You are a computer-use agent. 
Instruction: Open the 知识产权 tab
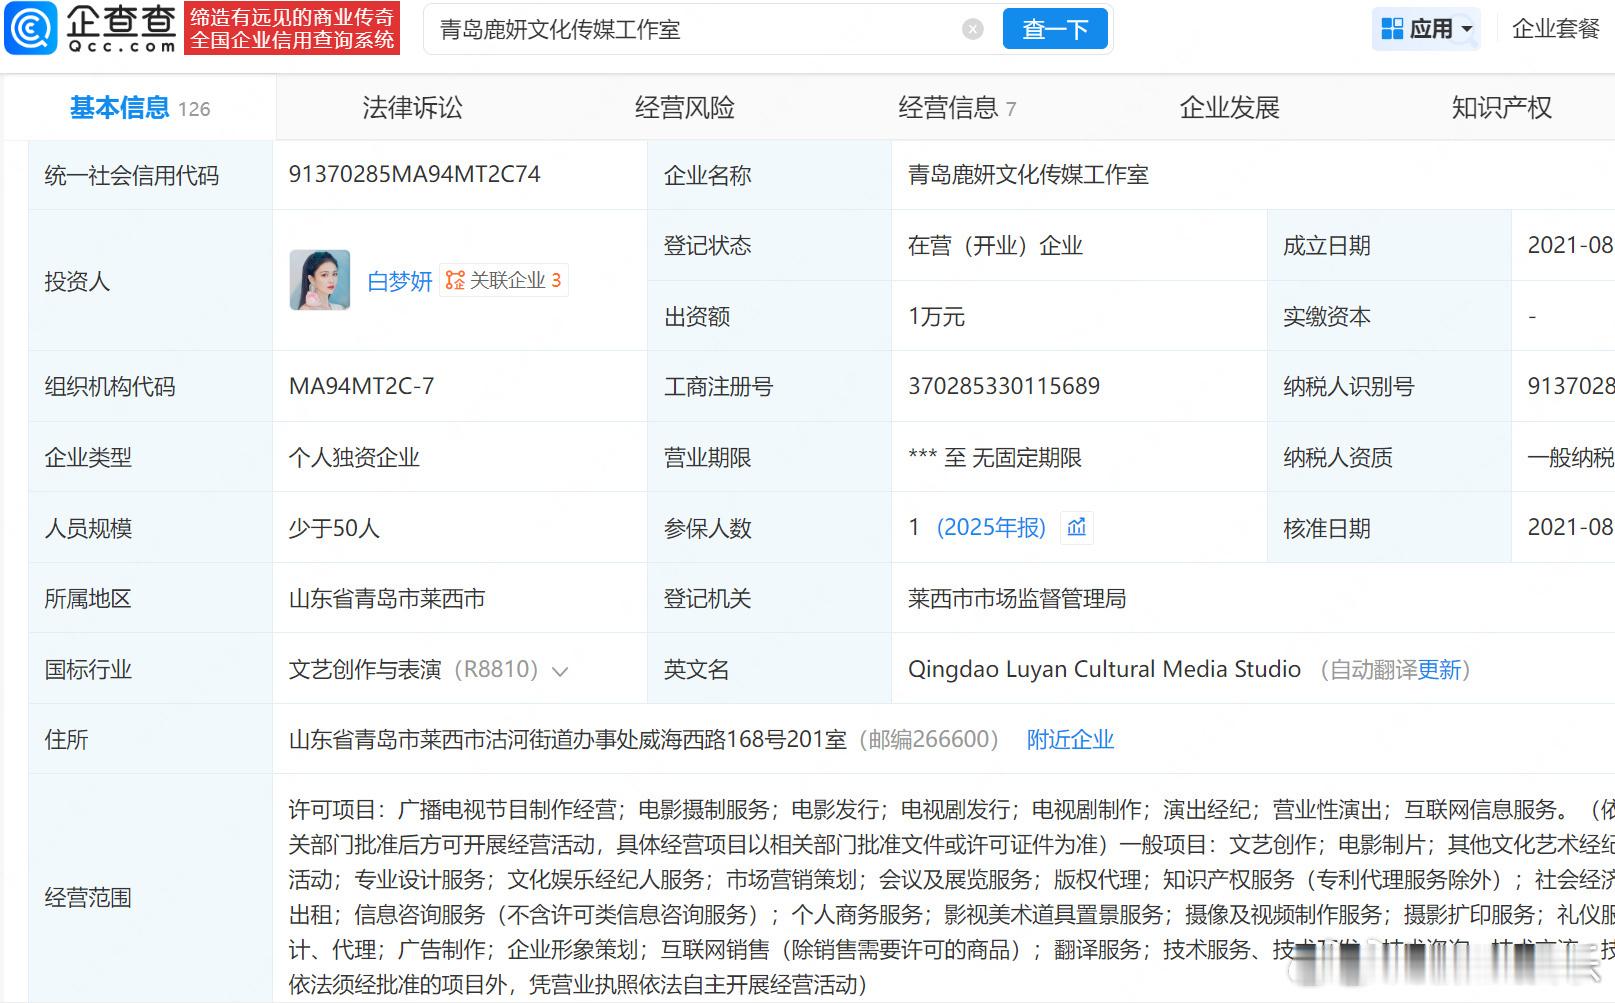[1501, 108]
